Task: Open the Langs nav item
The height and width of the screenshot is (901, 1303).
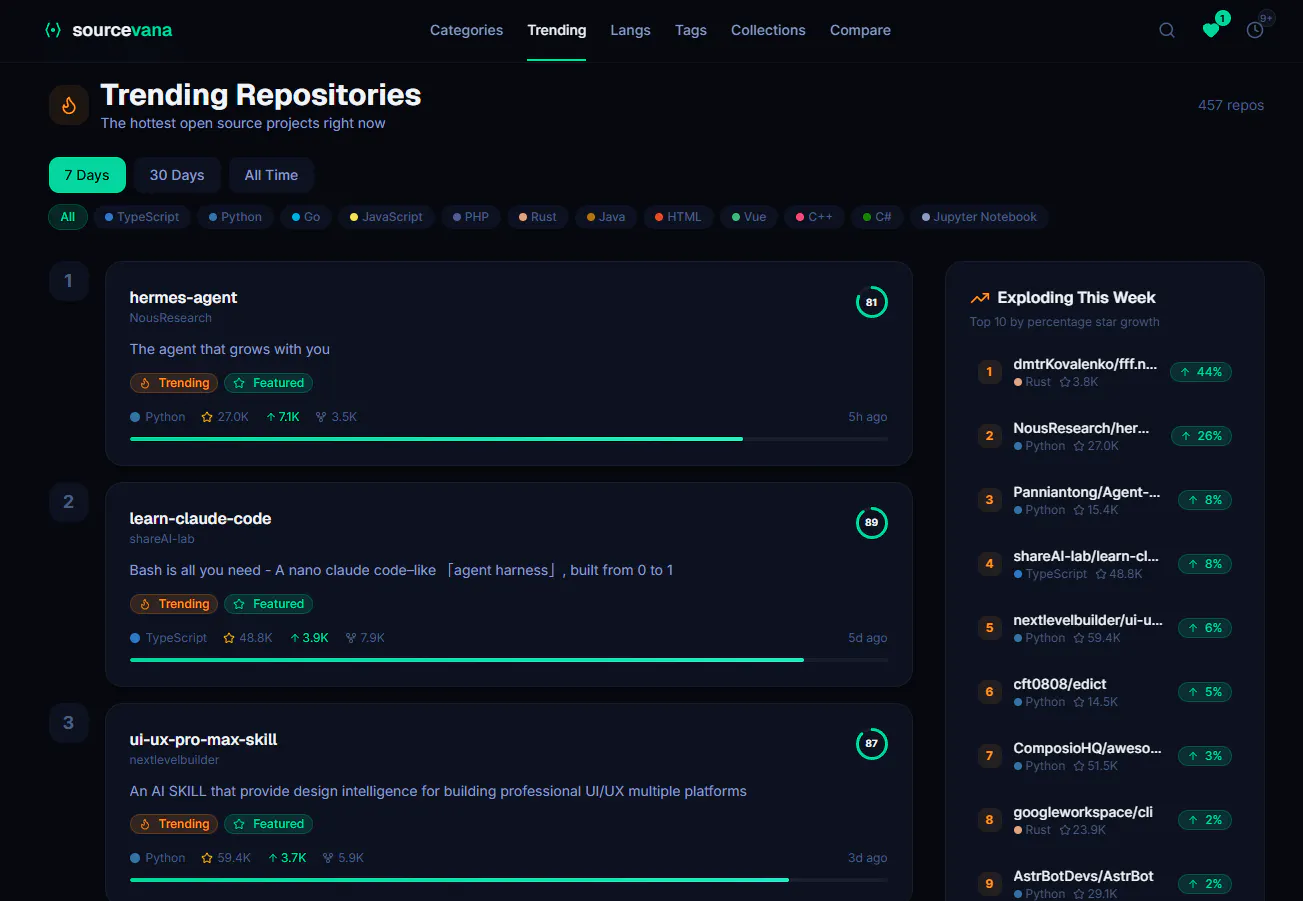Action: click(x=630, y=30)
